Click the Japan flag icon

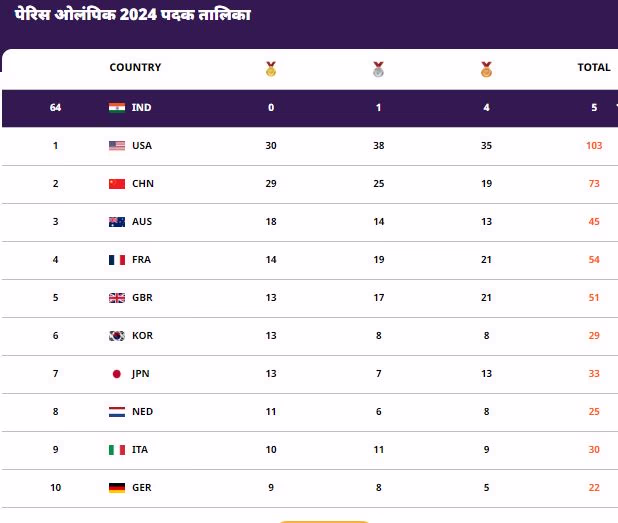116,374
